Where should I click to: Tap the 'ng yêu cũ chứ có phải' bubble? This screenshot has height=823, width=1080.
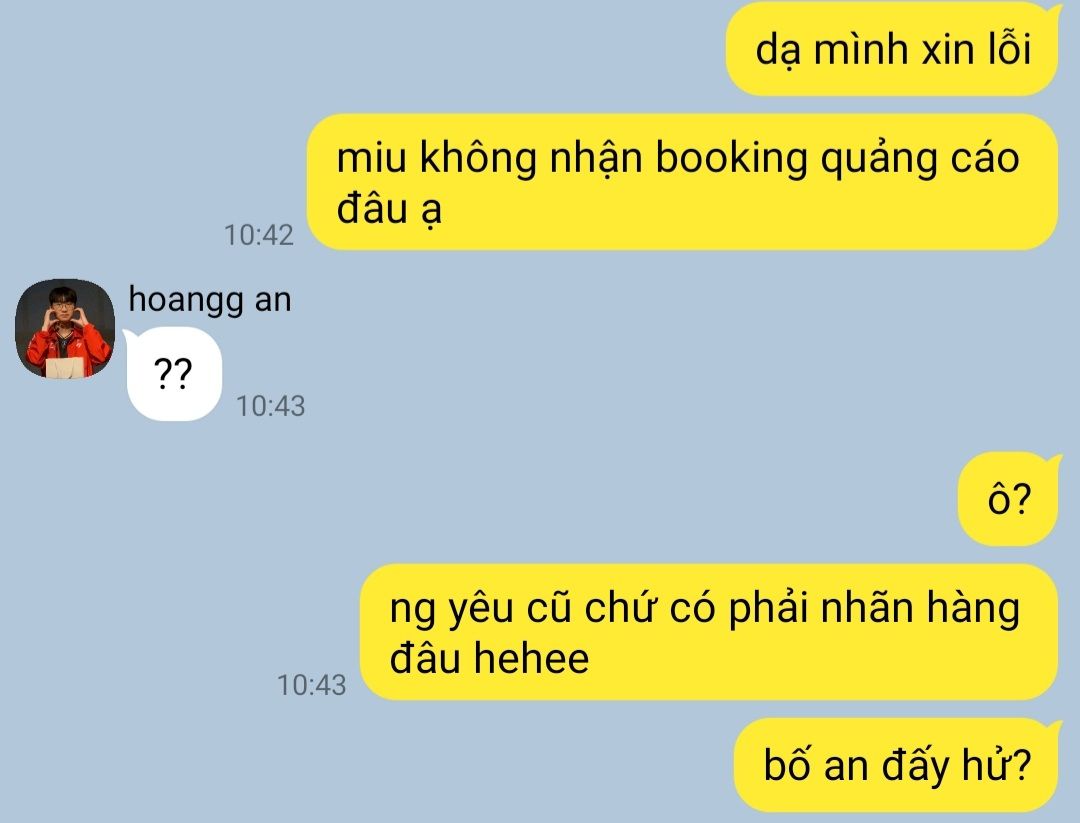(x=709, y=632)
